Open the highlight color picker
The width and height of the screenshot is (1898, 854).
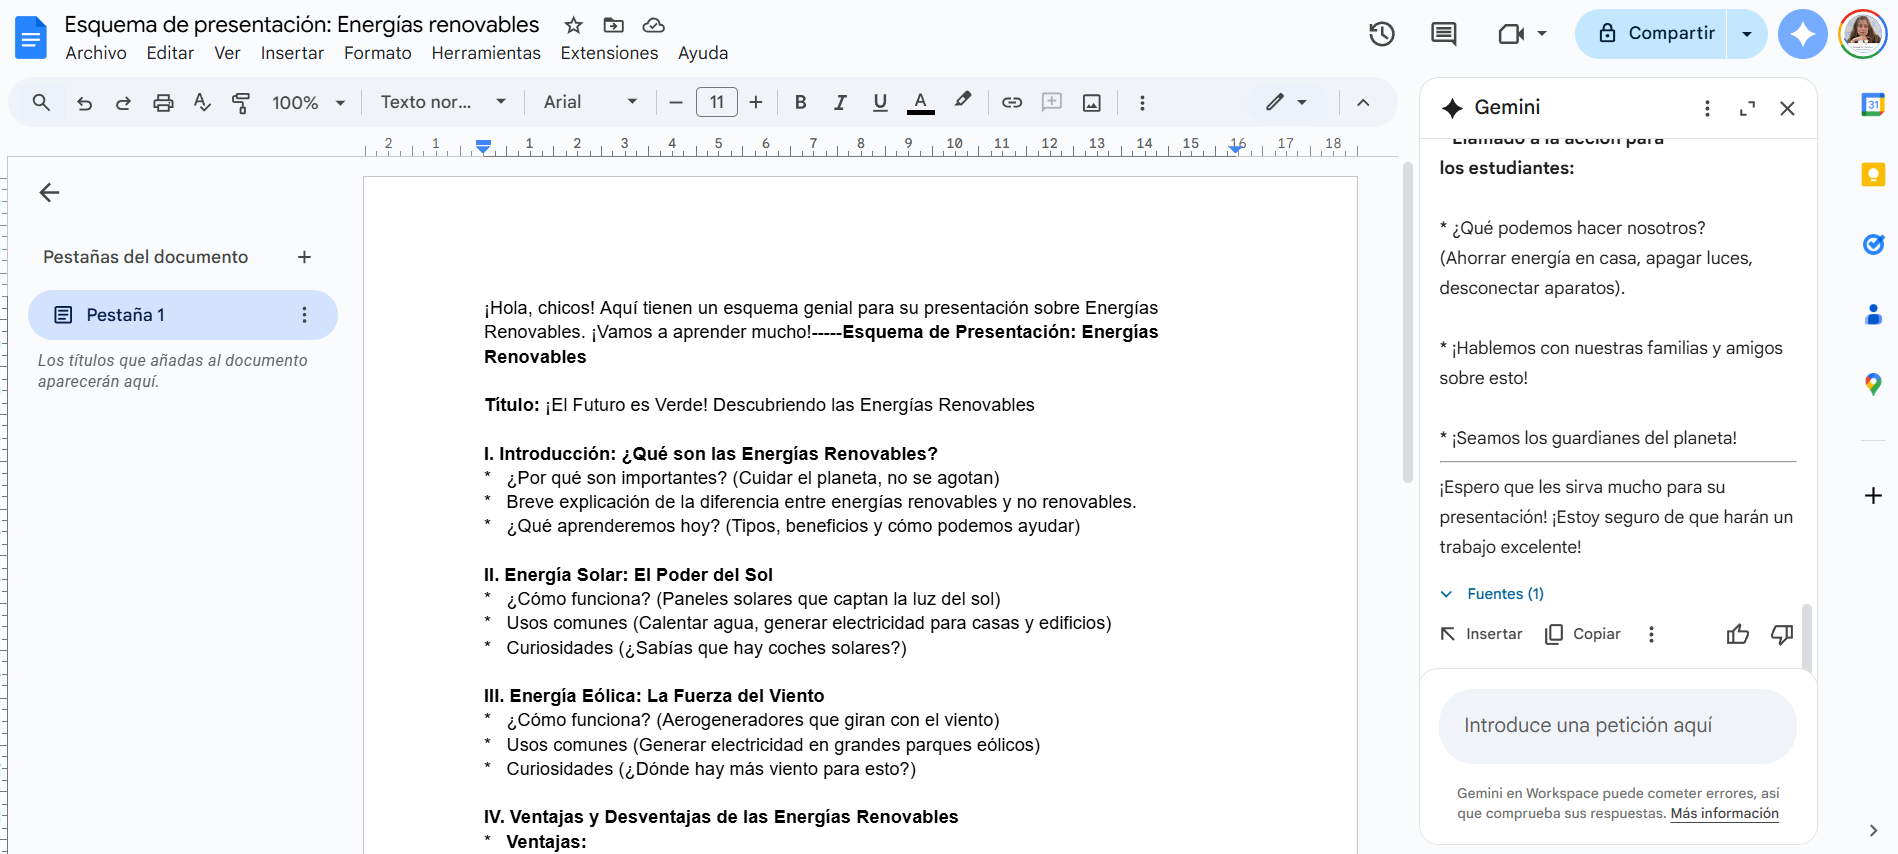pyautogui.click(x=962, y=102)
